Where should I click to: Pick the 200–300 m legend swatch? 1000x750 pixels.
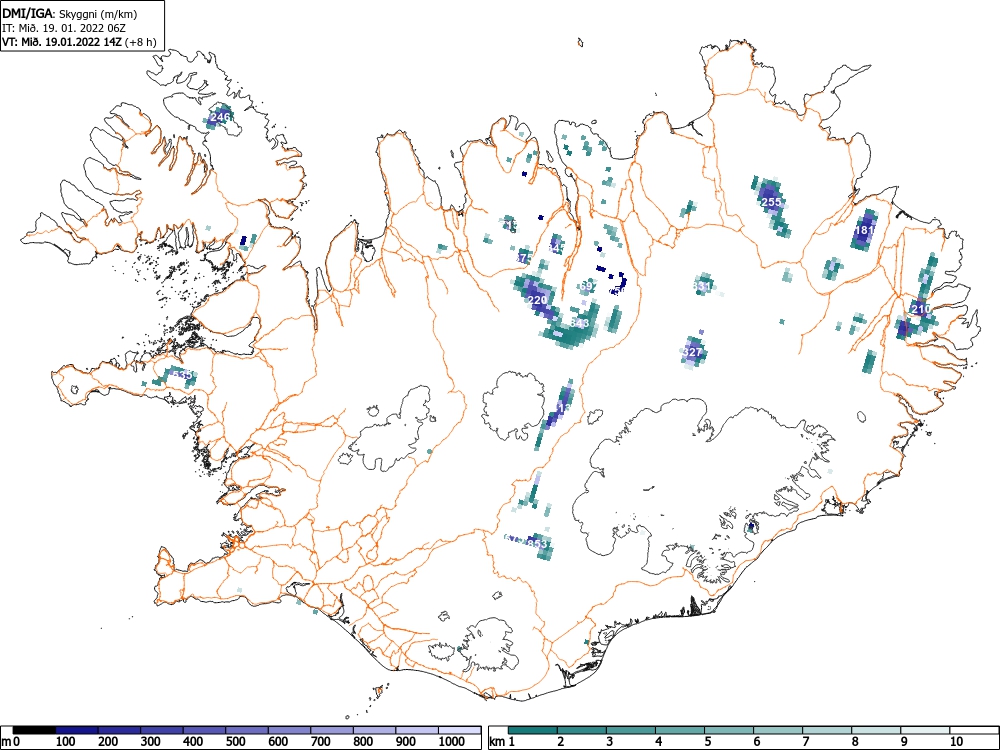point(119,730)
